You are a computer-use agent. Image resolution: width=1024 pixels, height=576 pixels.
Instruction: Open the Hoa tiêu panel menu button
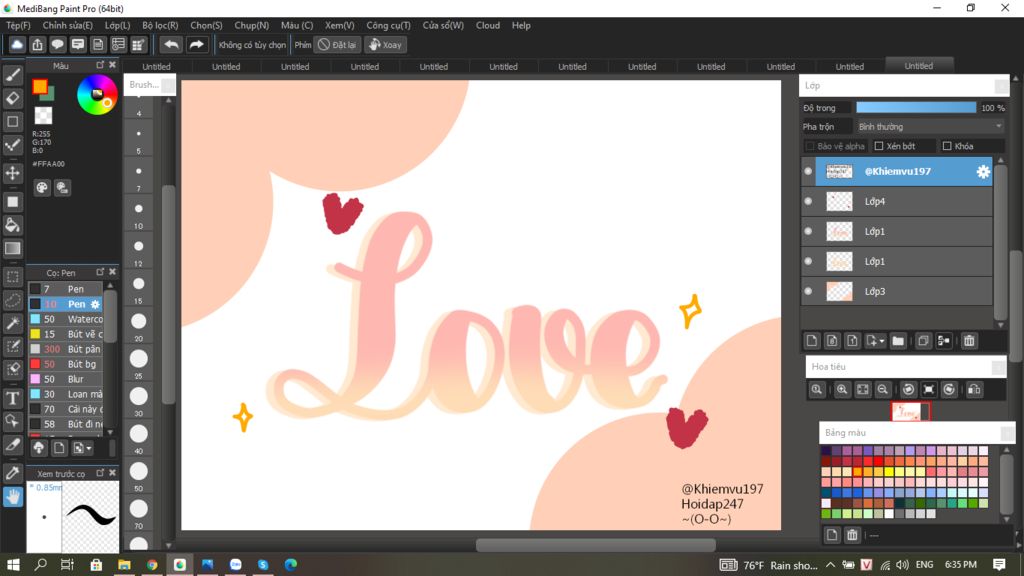tap(999, 367)
